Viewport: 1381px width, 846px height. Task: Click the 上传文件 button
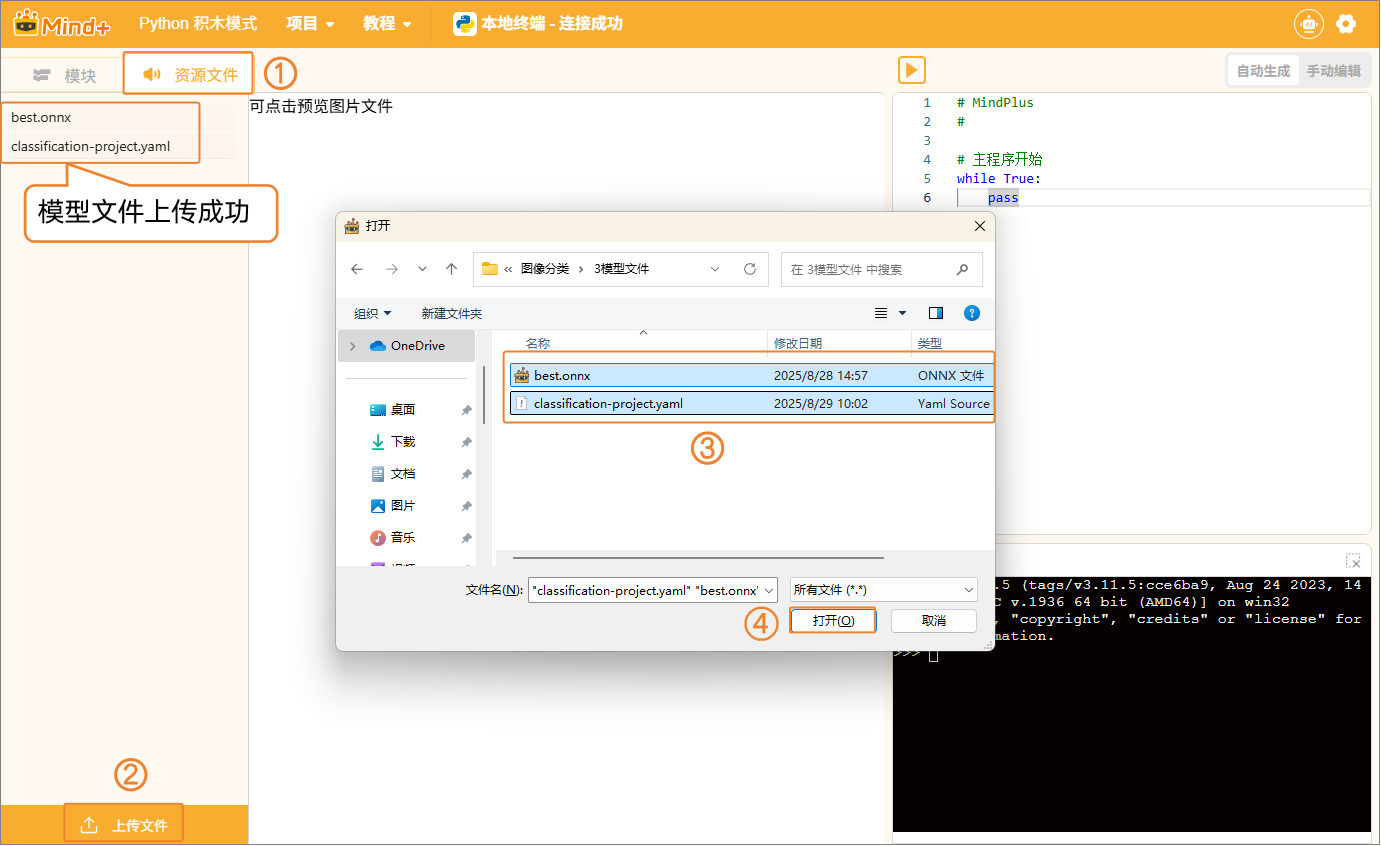(124, 825)
